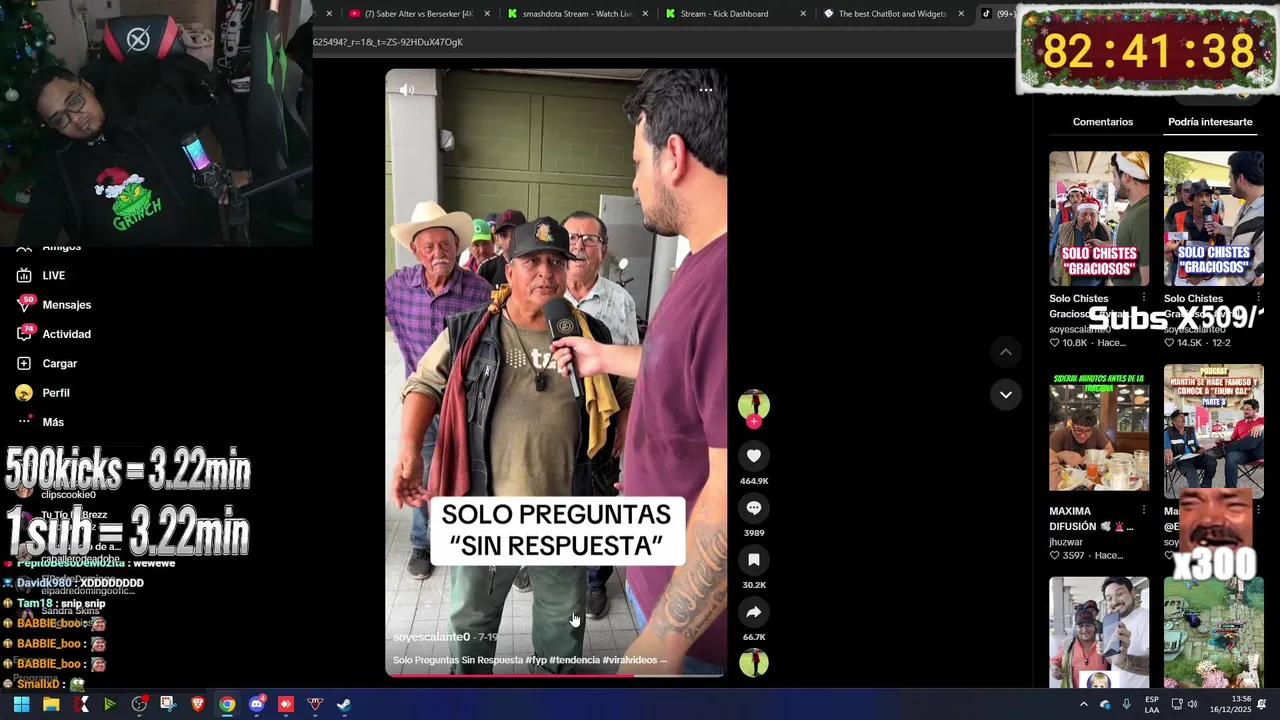Click the LIVE camera icon in sidebar
The width and height of the screenshot is (1280, 720).
click(x=24, y=275)
